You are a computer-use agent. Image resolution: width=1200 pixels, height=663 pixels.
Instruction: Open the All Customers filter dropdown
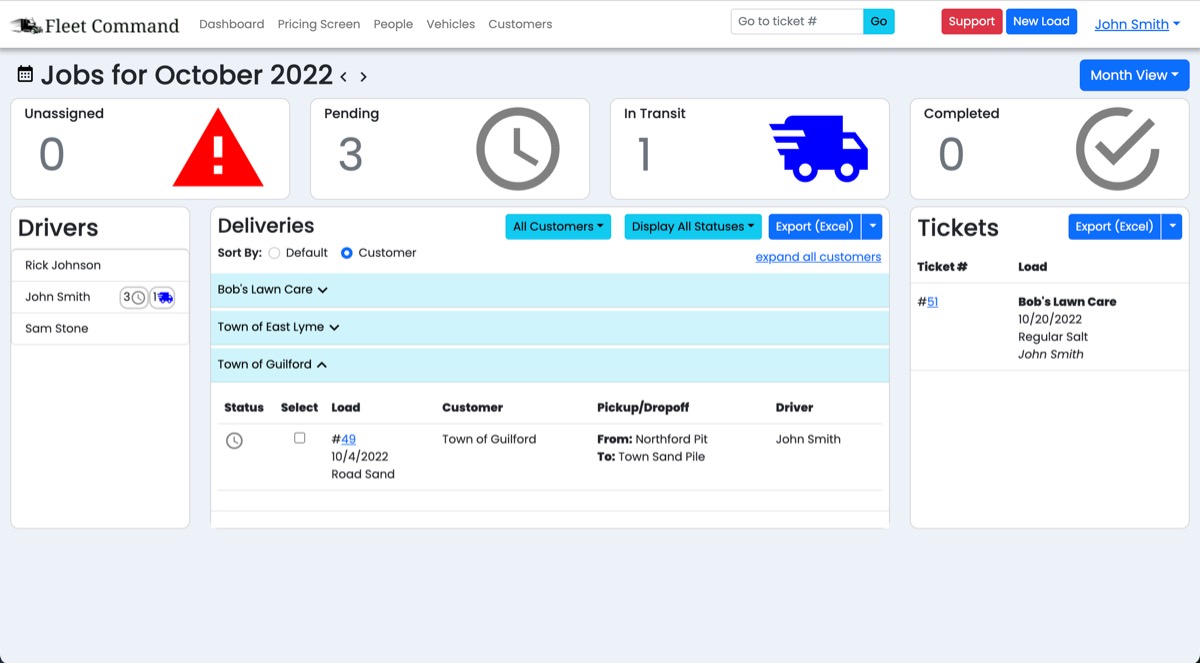coord(557,227)
